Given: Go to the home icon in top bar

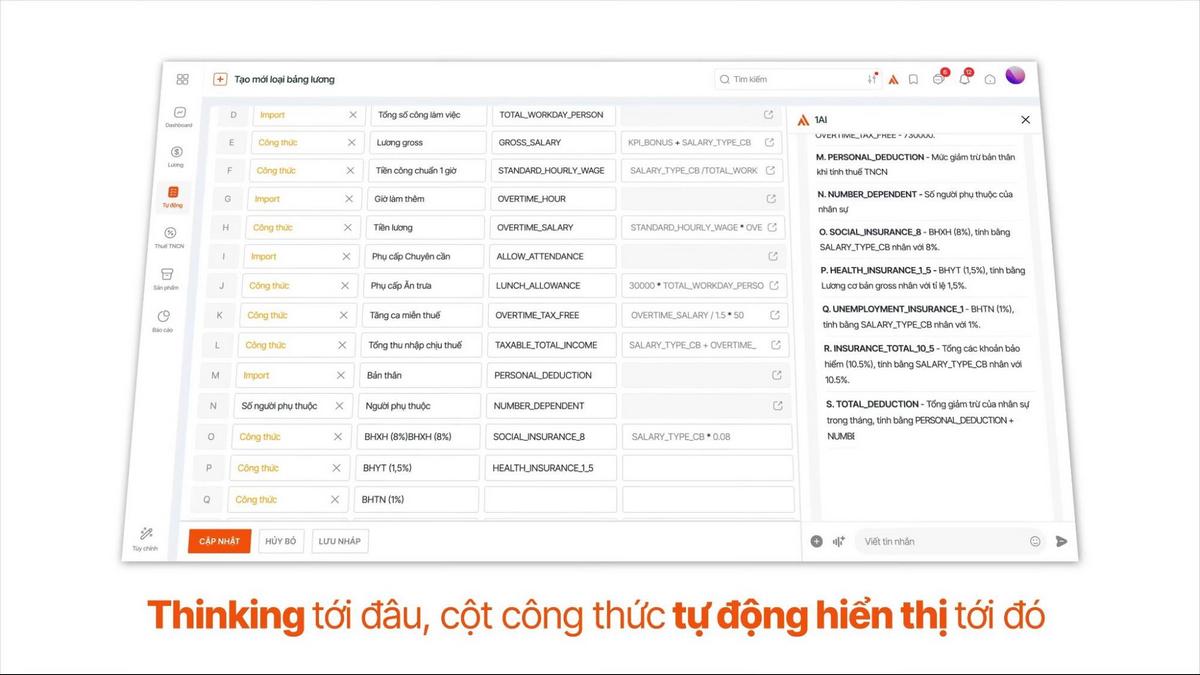Looking at the screenshot, I should click(x=990, y=79).
